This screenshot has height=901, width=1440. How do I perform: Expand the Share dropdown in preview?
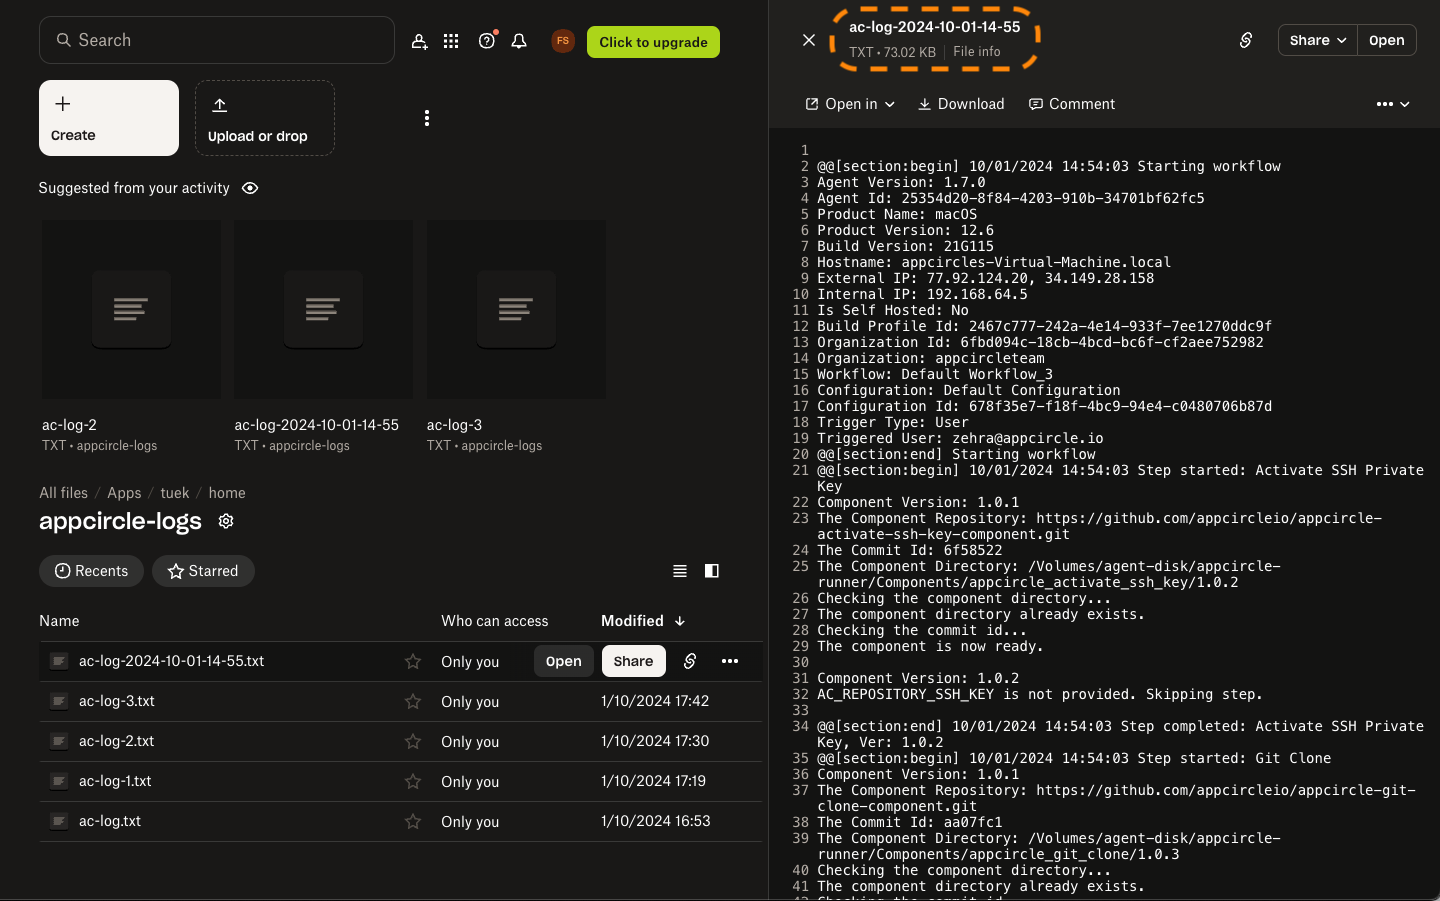[x=1317, y=40]
